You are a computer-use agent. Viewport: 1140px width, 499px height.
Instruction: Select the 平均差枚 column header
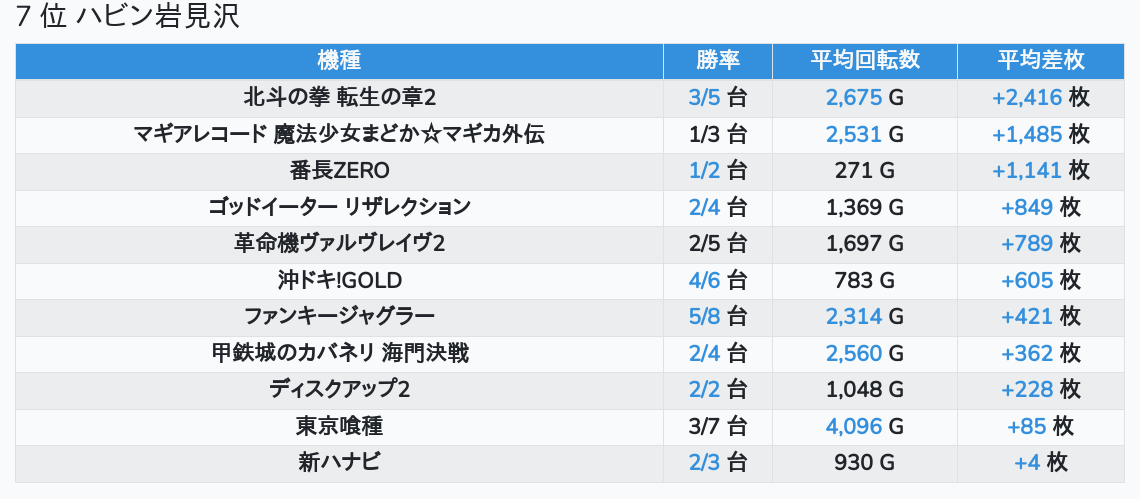(x=1041, y=60)
